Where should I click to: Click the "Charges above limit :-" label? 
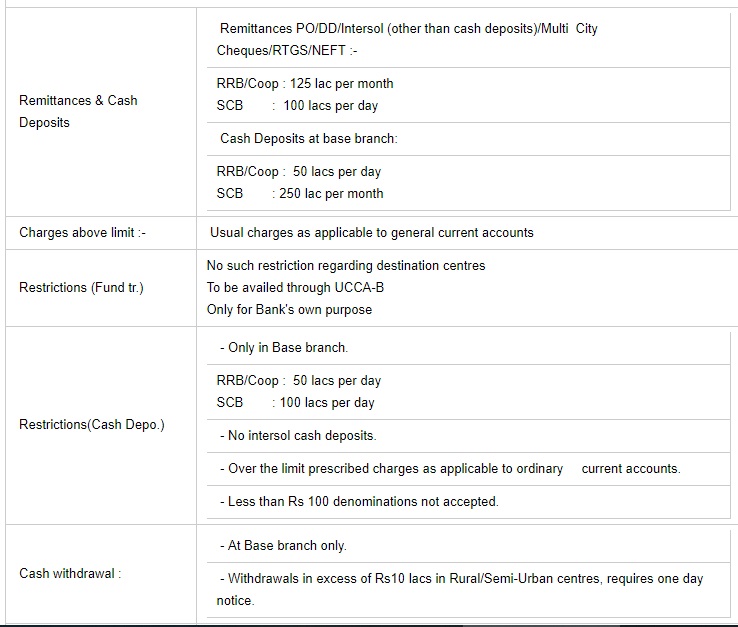pyautogui.click(x=82, y=233)
